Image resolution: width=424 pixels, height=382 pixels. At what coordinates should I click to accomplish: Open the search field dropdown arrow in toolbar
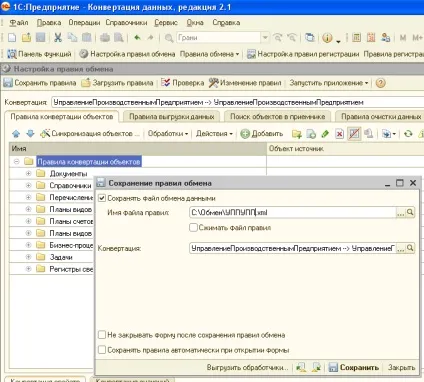click(265, 38)
